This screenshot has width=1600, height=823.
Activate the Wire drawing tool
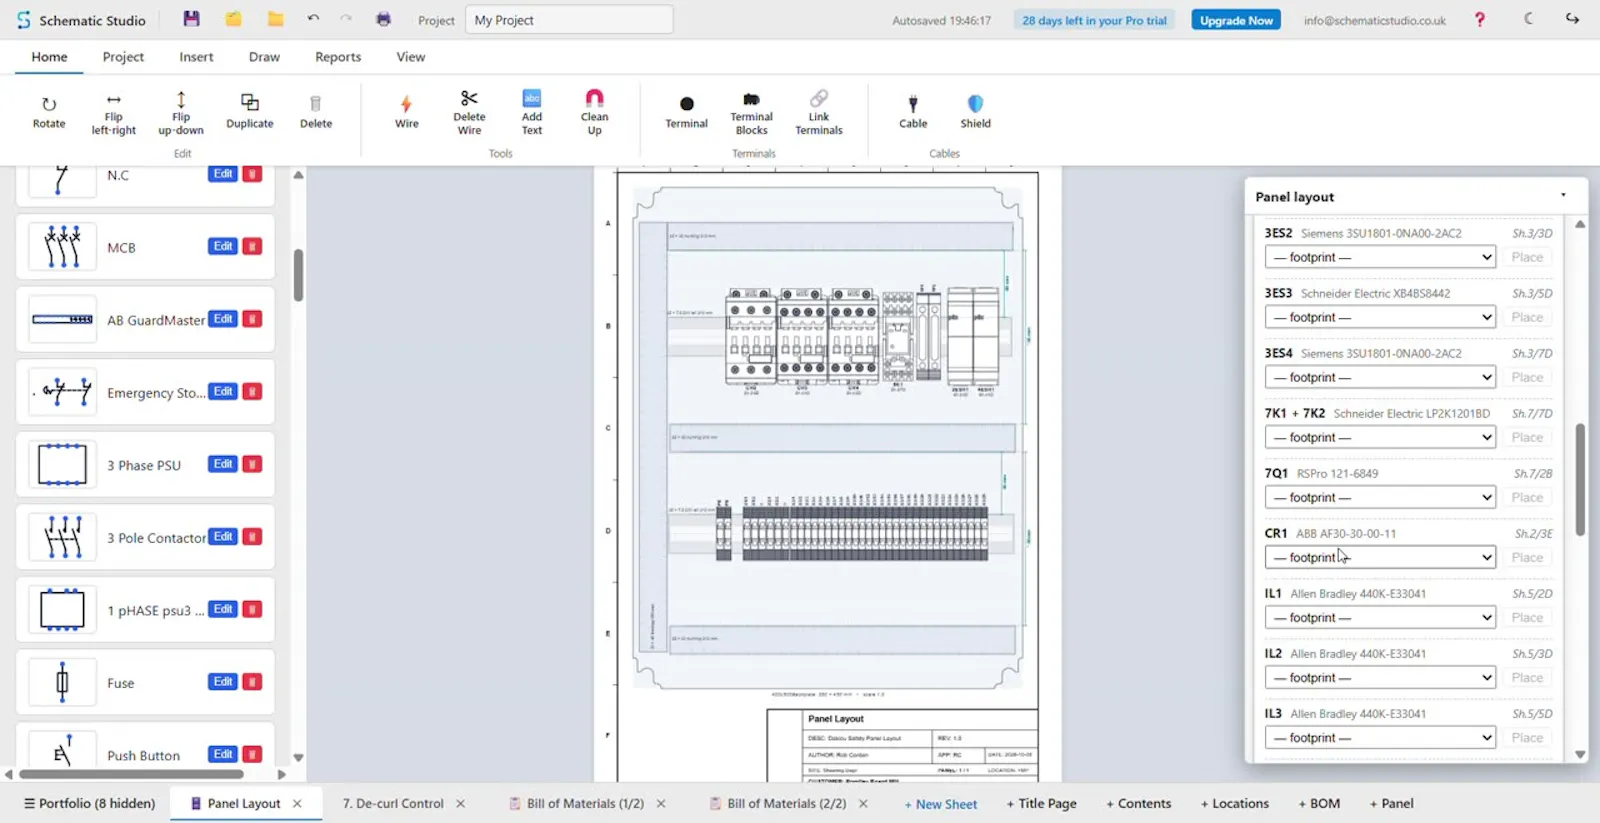(406, 112)
